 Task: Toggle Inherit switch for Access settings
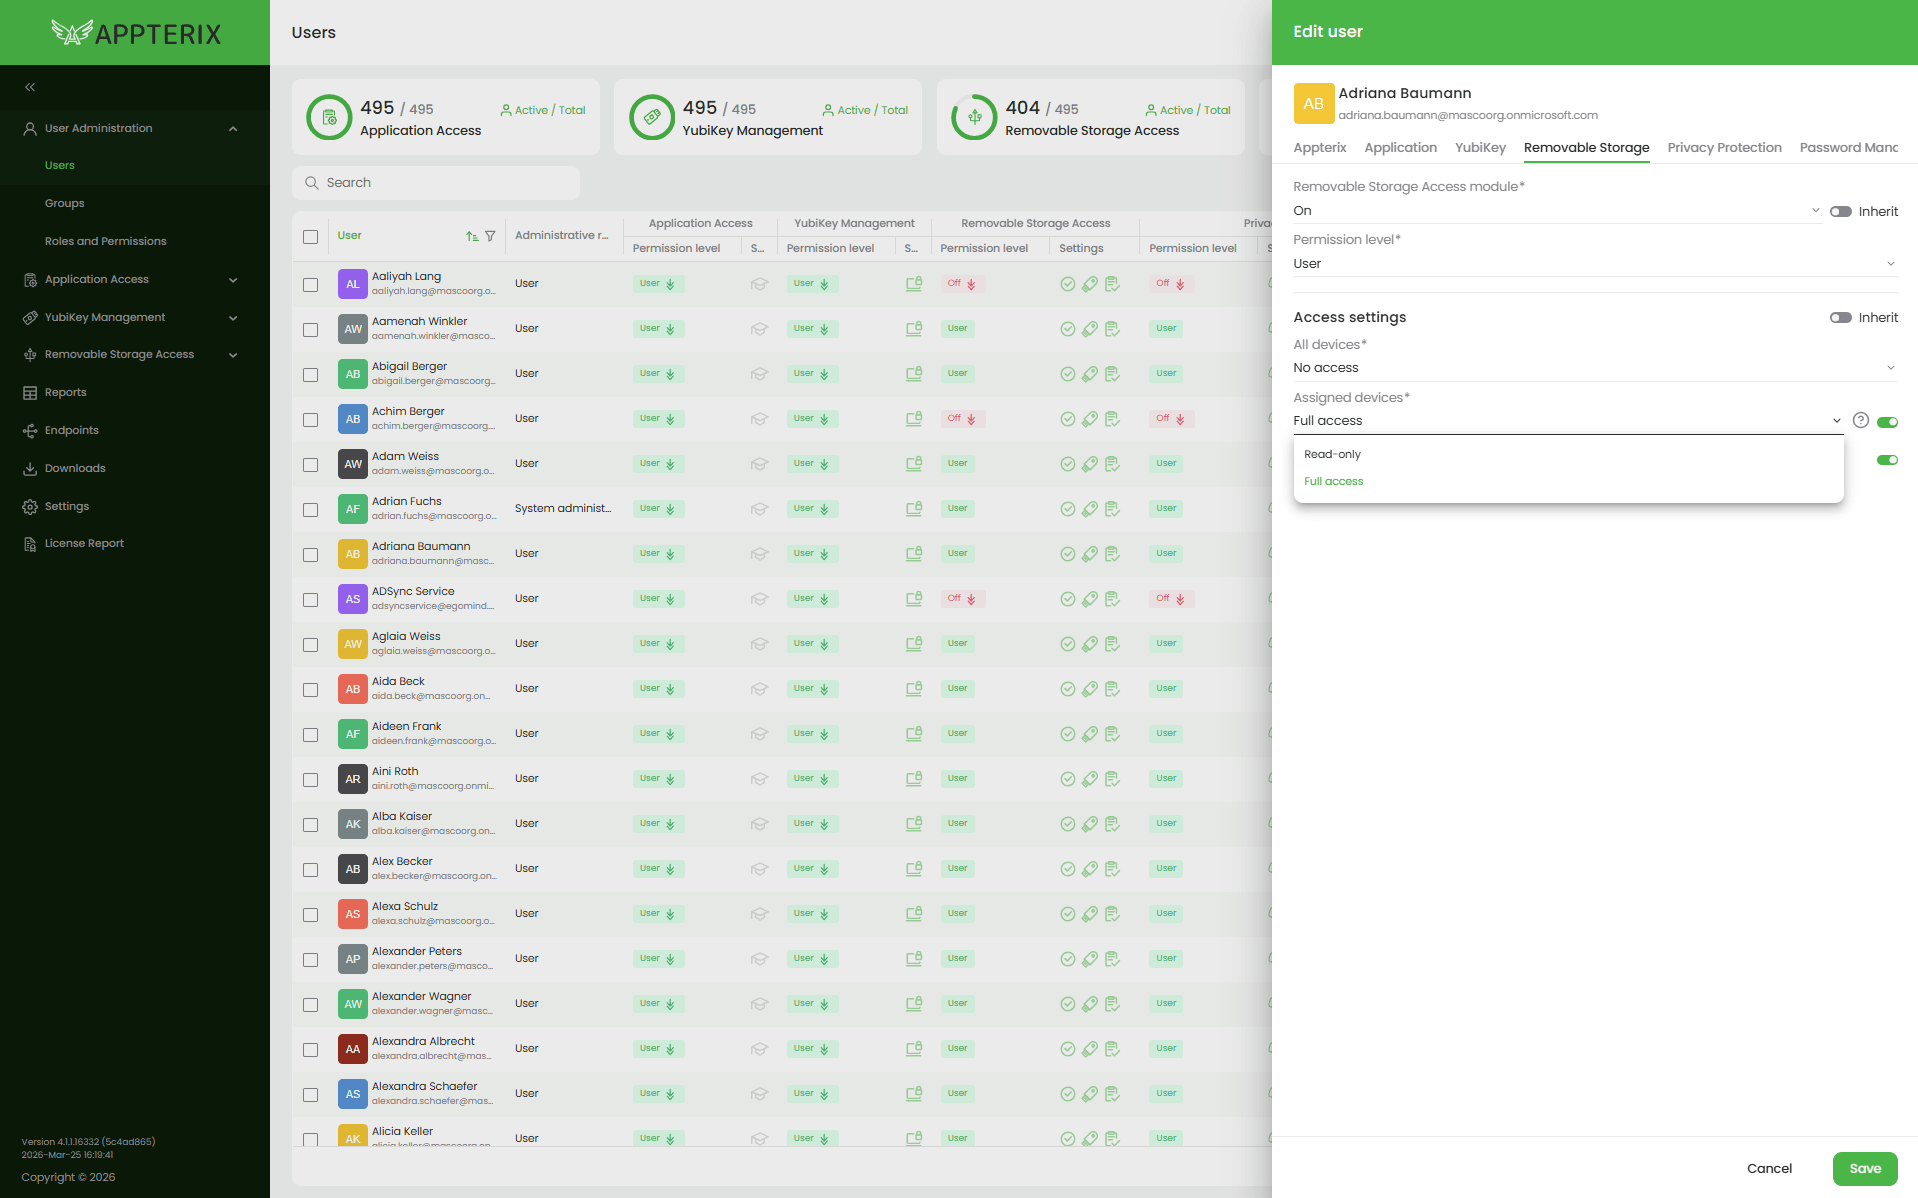(x=1840, y=318)
